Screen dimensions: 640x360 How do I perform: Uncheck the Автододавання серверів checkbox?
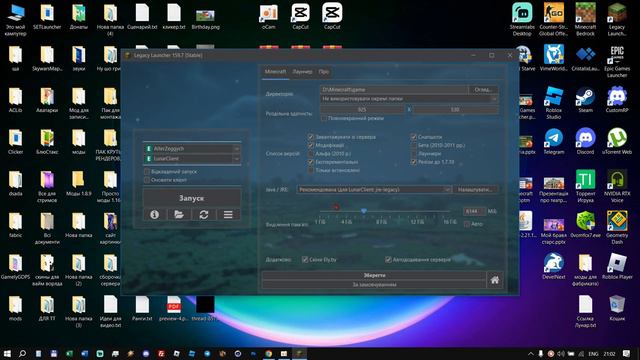(388, 260)
